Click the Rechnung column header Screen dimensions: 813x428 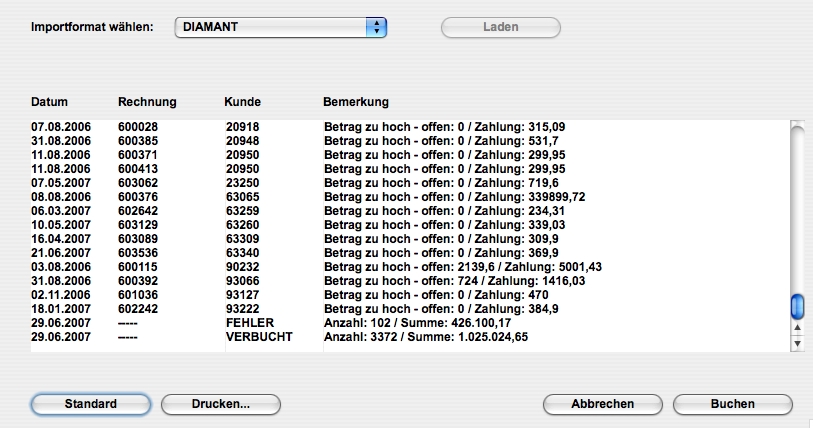pos(147,102)
